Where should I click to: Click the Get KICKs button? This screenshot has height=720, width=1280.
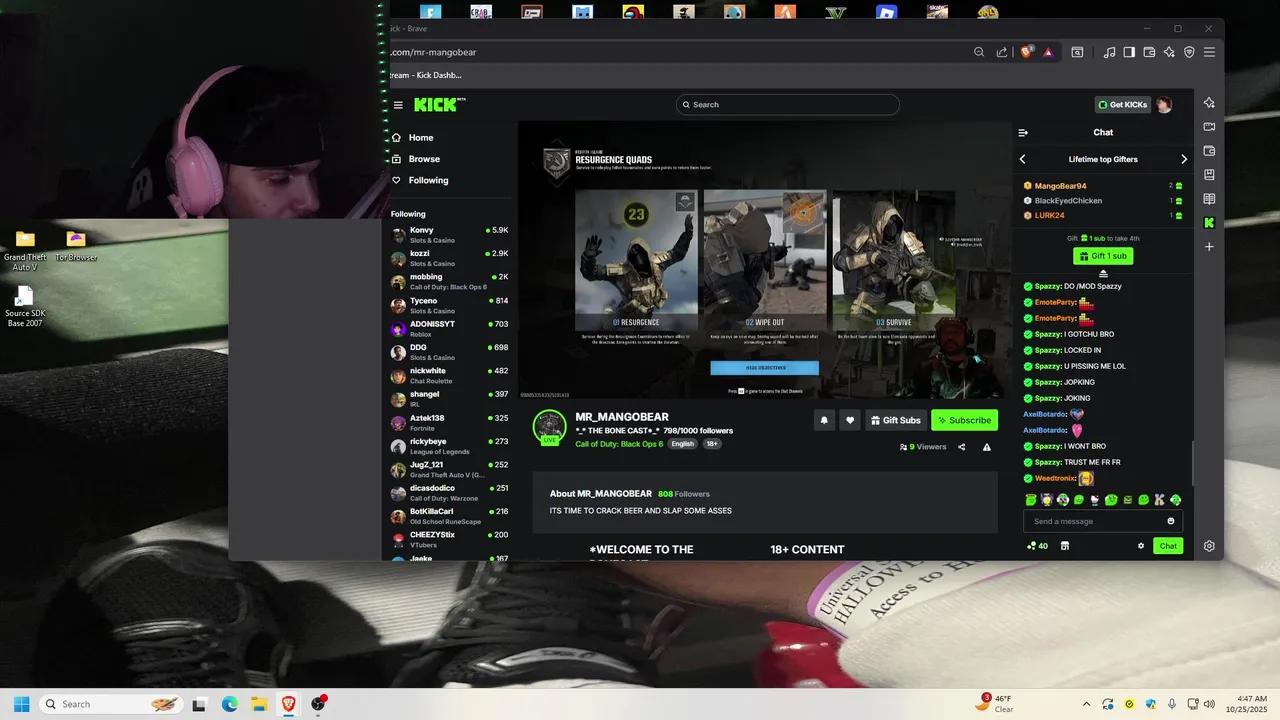coord(1122,104)
